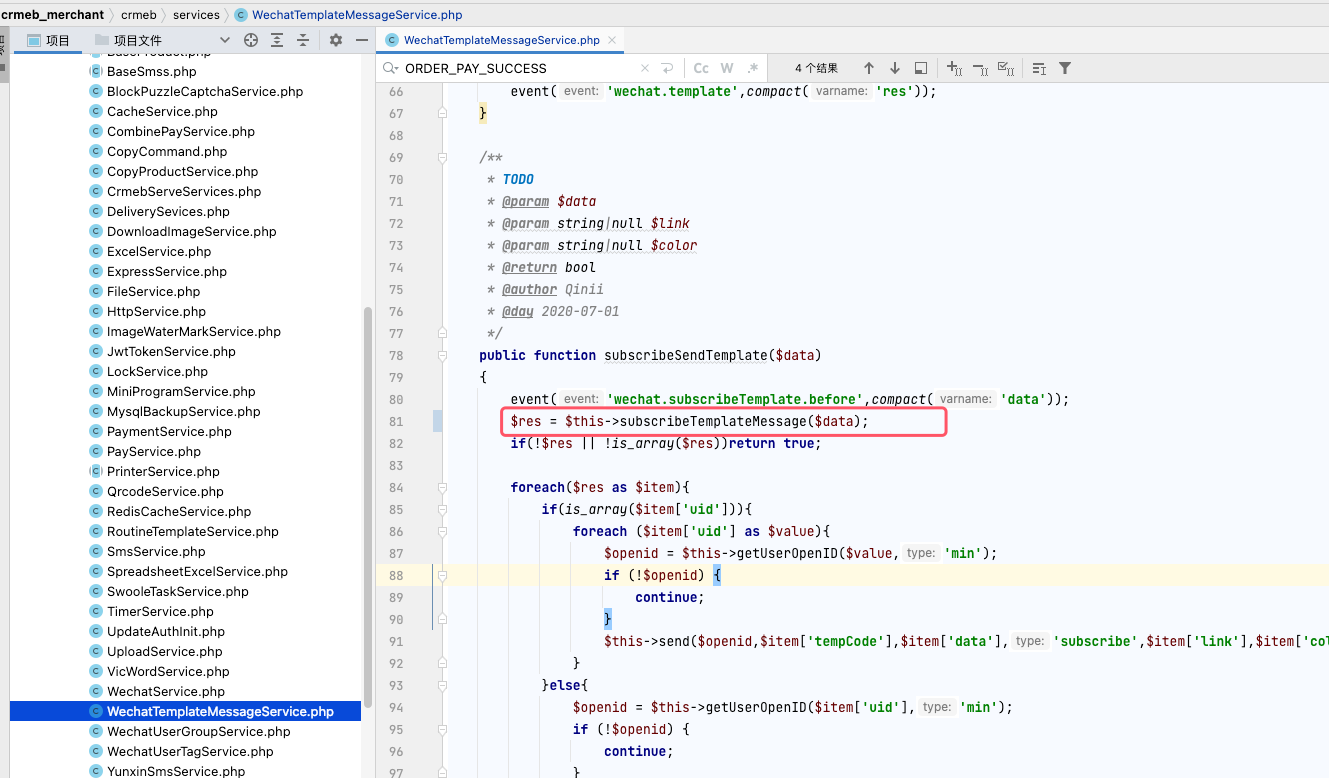Switch to the 项目 panel tab

click(48, 40)
